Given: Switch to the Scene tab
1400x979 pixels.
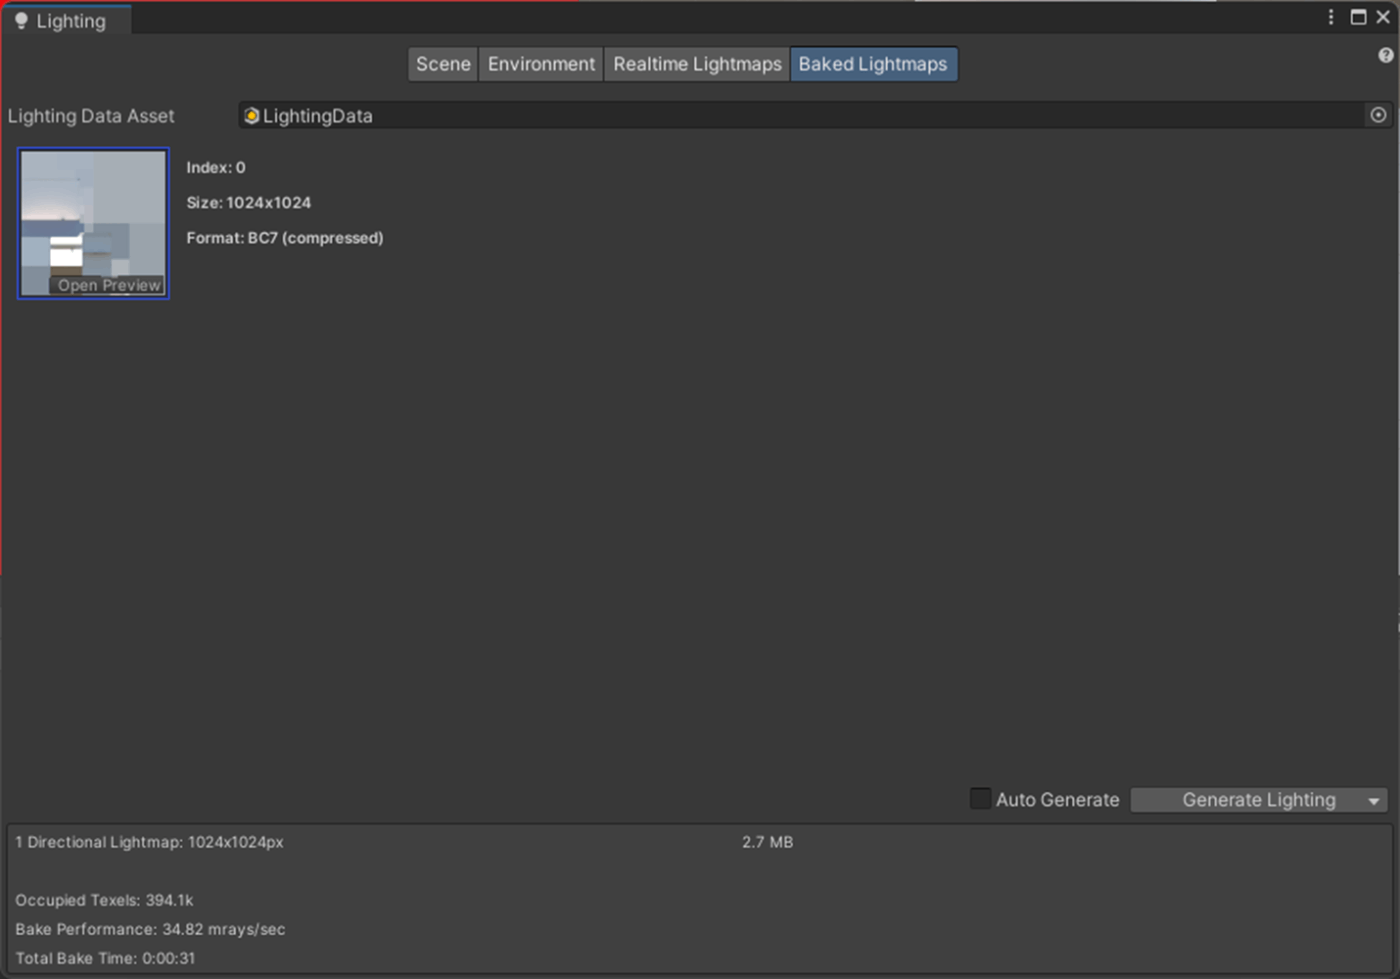Looking at the screenshot, I should [443, 64].
